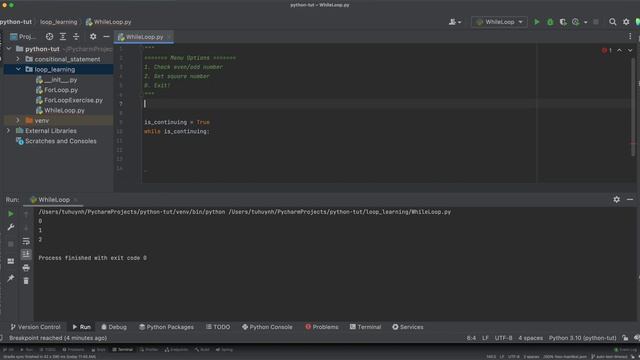Screen dimensions: 640x360
Task: Select WhileLoop.py in project tree
Action: pos(60,110)
